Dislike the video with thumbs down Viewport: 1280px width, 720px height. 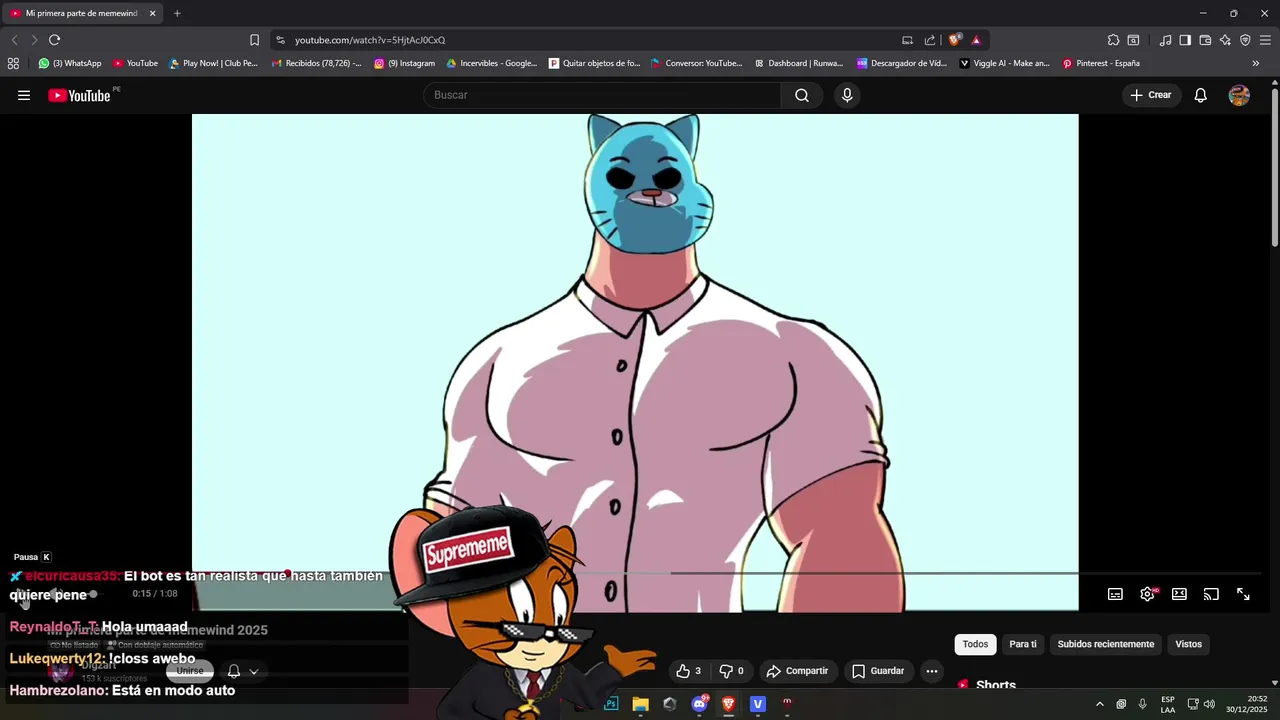tap(732, 671)
